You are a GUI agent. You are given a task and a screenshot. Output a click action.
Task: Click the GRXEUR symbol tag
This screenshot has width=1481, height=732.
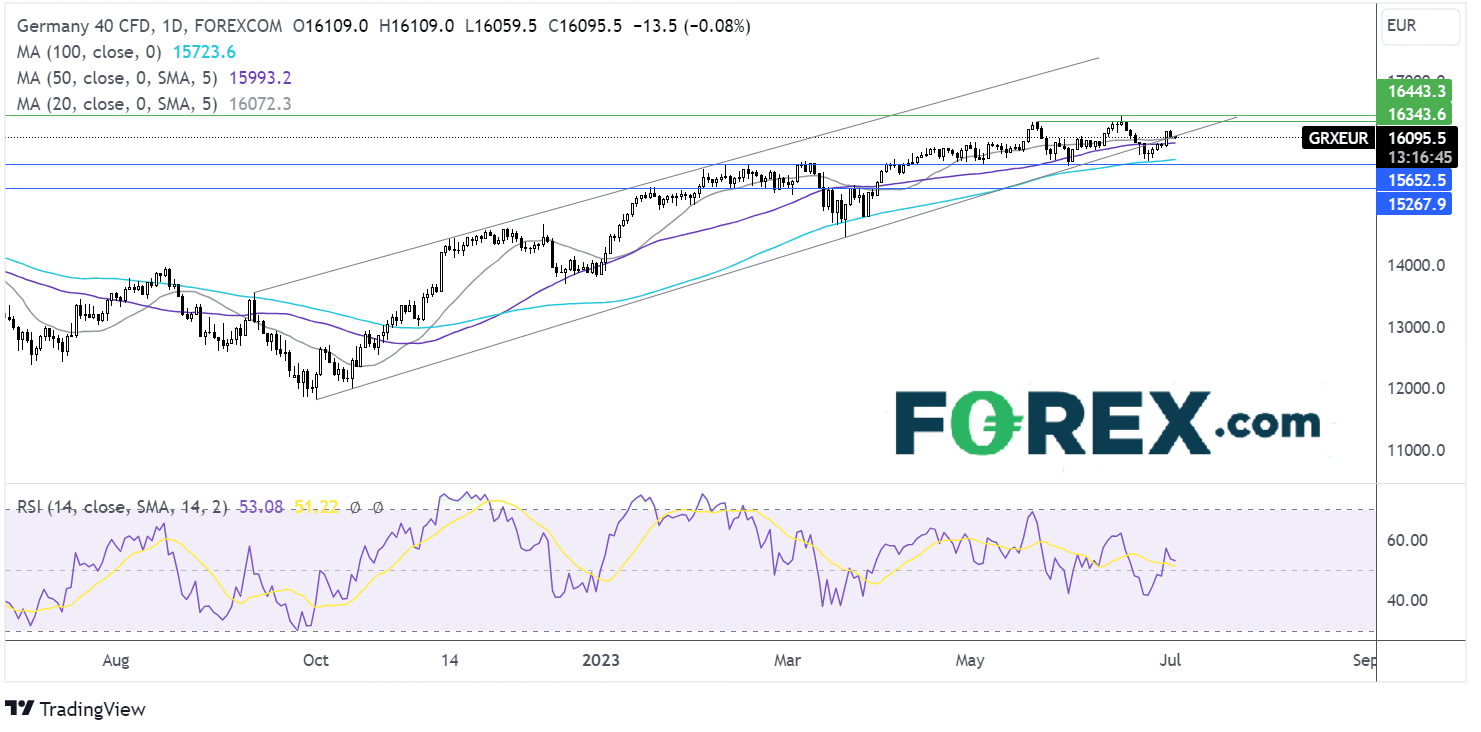(x=1340, y=138)
